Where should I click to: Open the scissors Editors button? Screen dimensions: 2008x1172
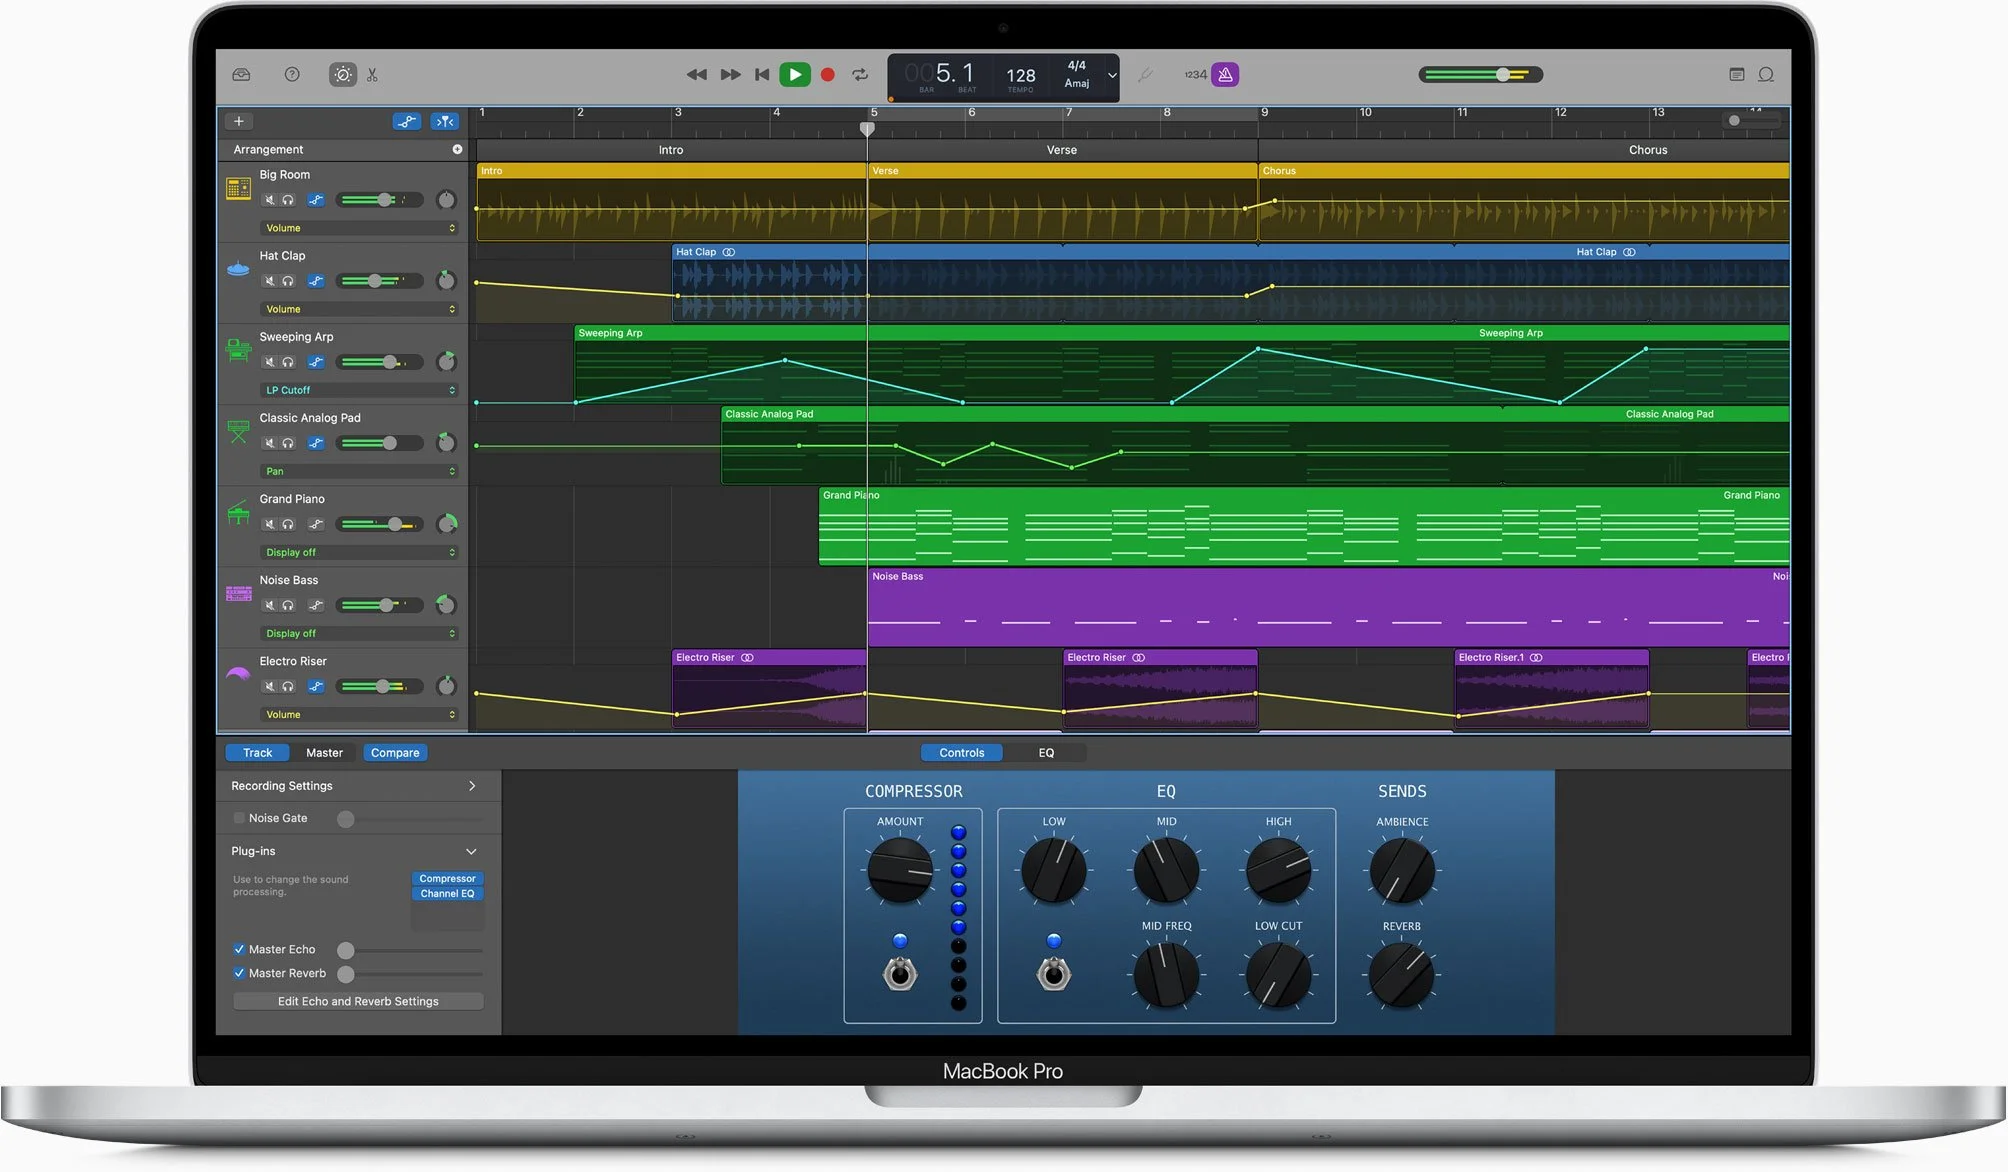tap(372, 75)
